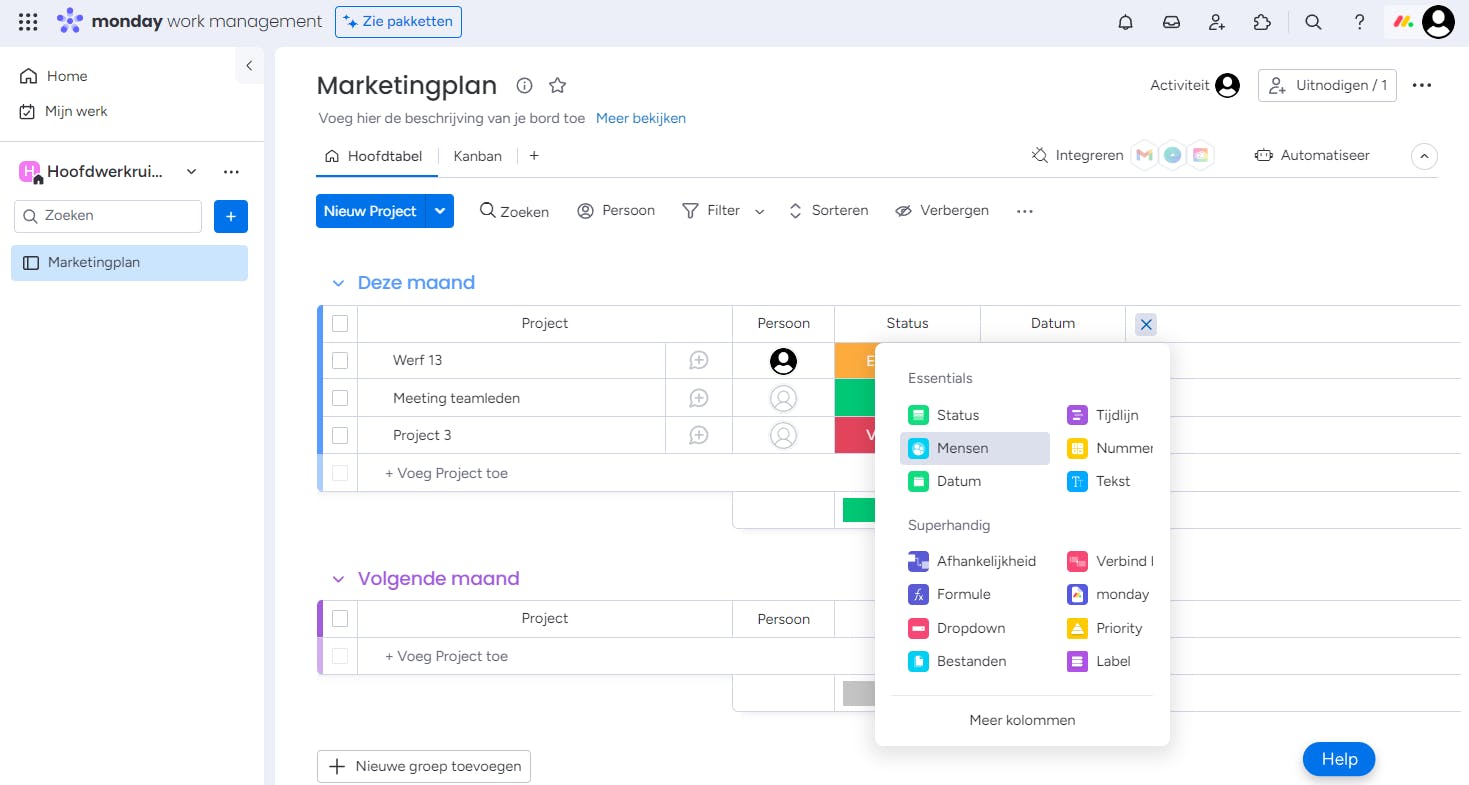Switch to the Kanban tab
Image resolution: width=1469 pixels, height=785 pixels.
coord(477,156)
